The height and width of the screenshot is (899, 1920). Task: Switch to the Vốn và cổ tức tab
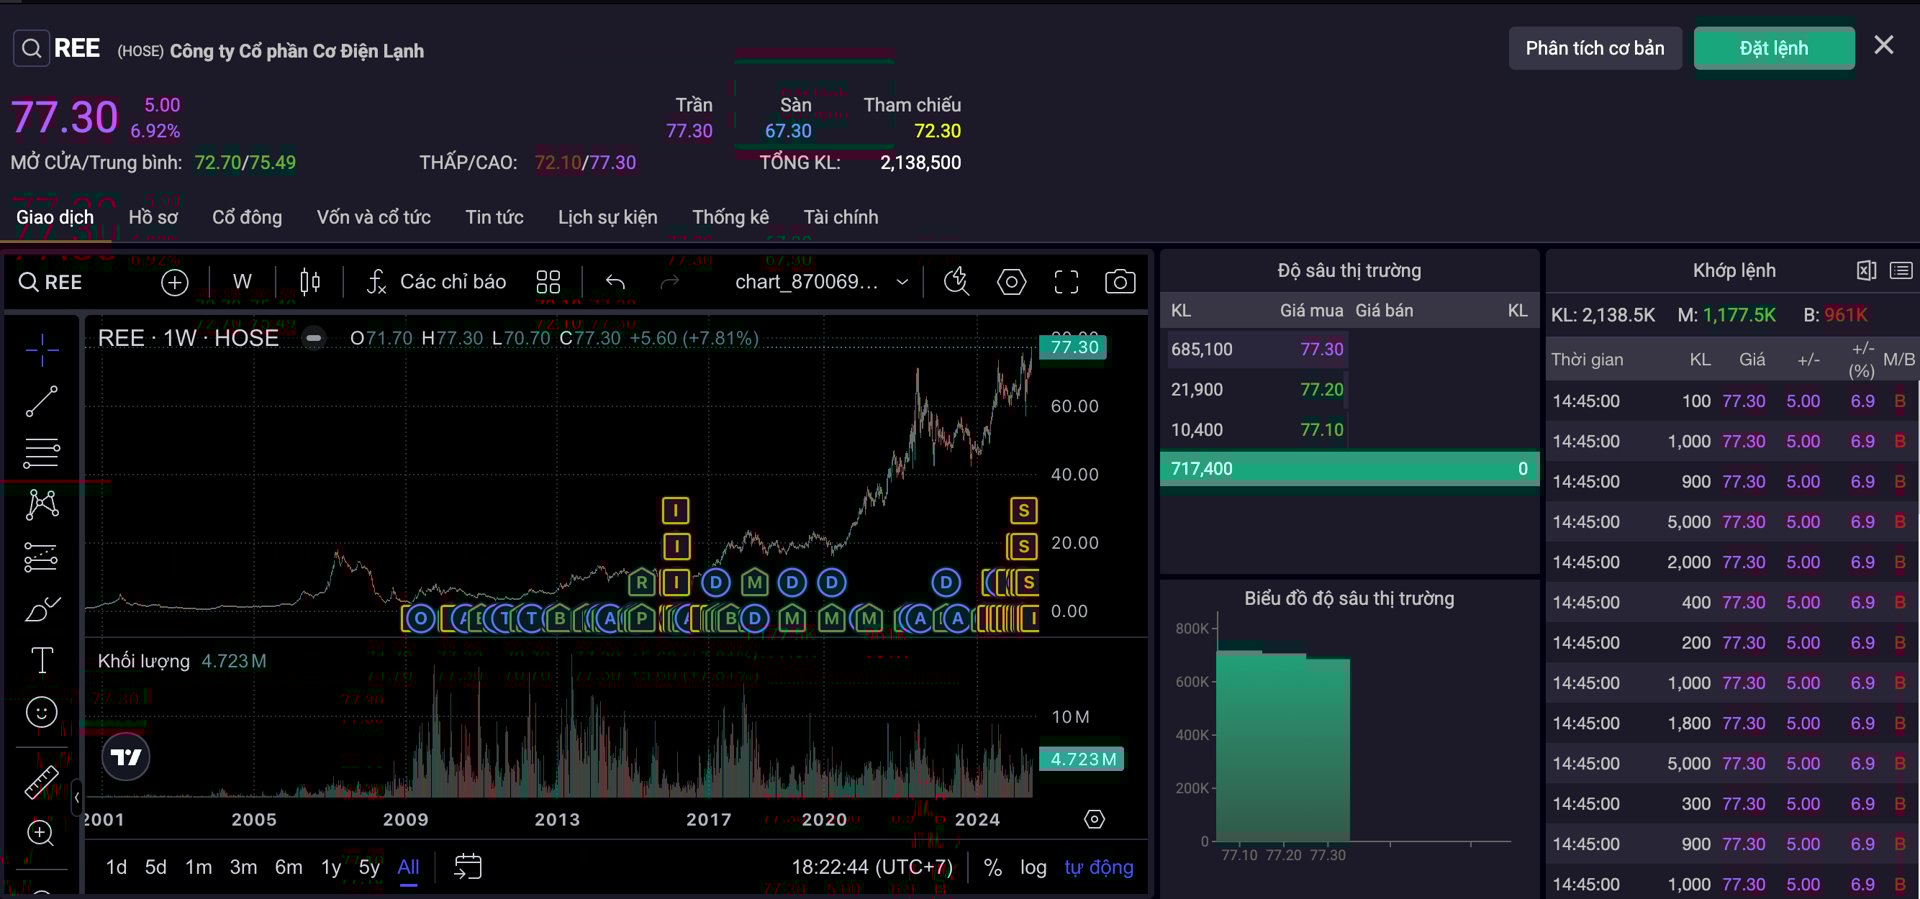[374, 217]
